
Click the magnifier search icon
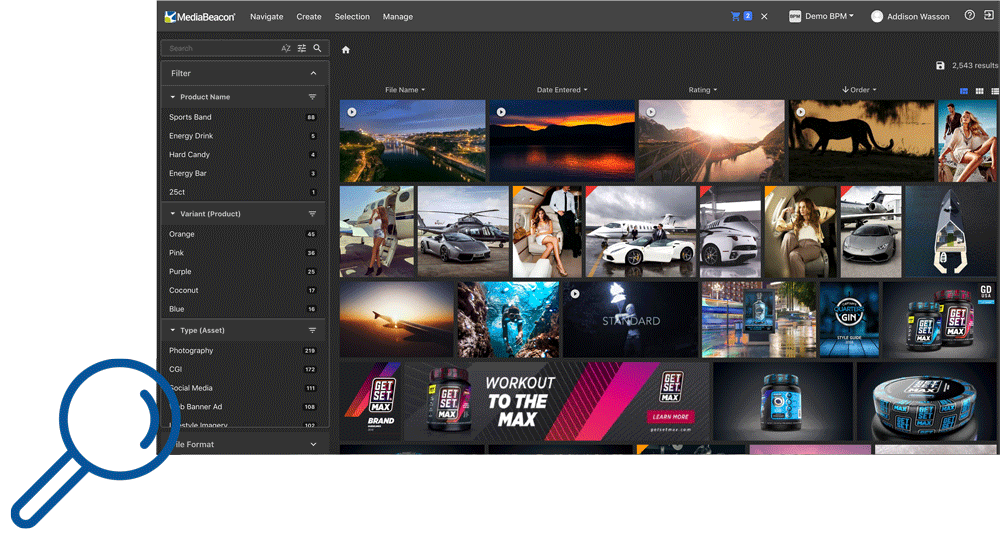point(317,48)
